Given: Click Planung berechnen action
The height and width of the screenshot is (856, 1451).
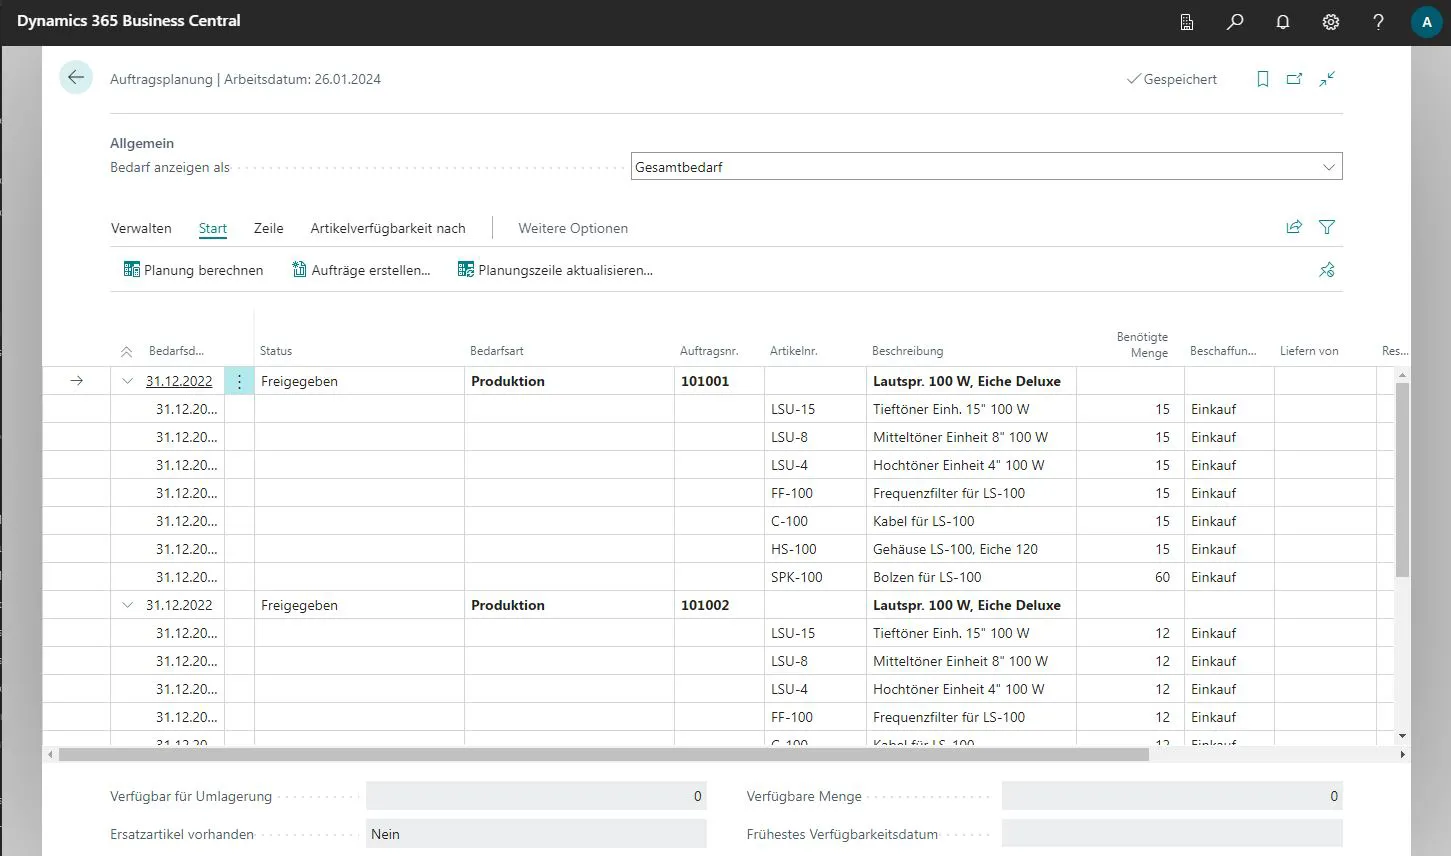Looking at the screenshot, I should pos(193,270).
